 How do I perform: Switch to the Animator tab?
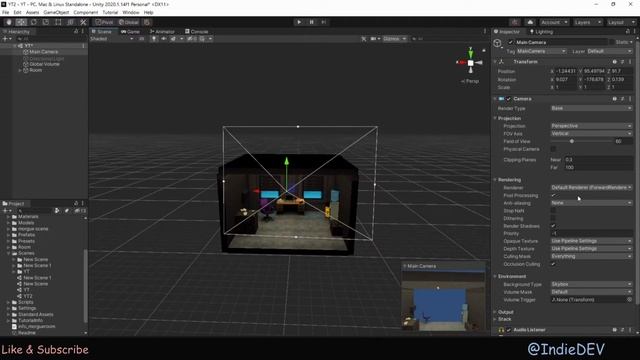pos(162,31)
